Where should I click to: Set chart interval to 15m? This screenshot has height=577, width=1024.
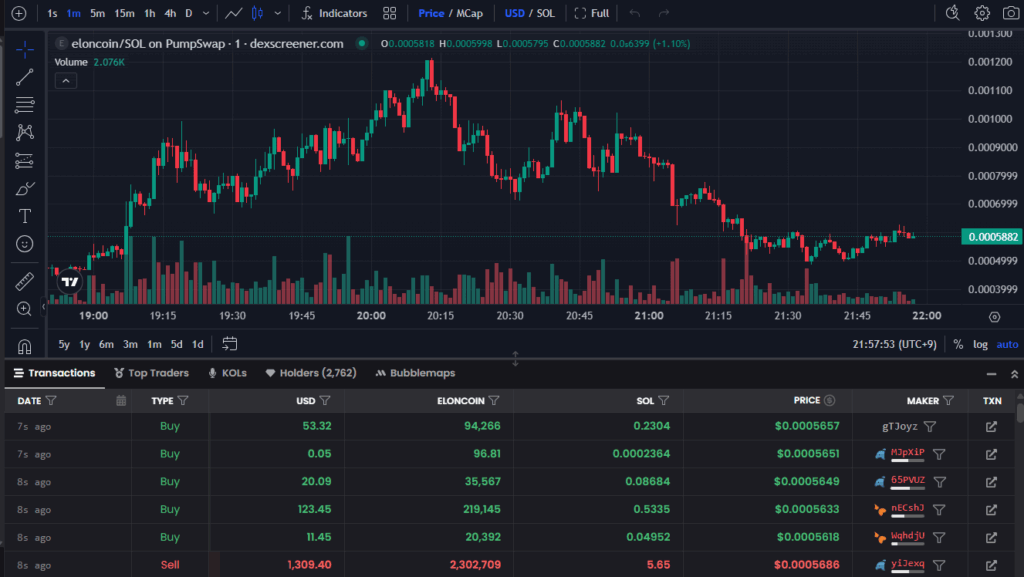tap(124, 13)
